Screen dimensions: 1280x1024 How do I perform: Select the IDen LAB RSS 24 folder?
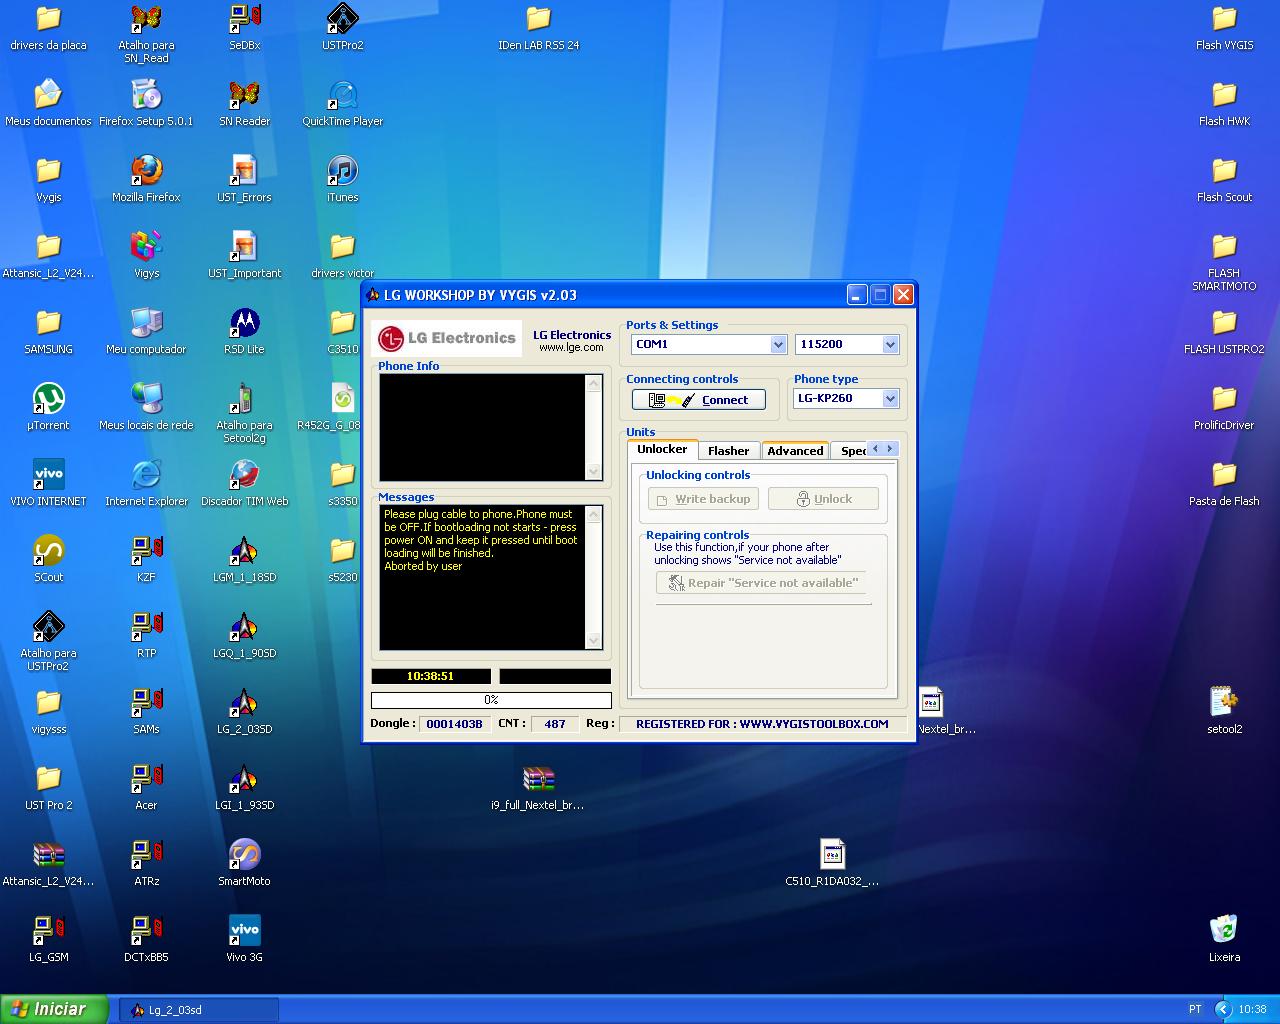pos(538,26)
